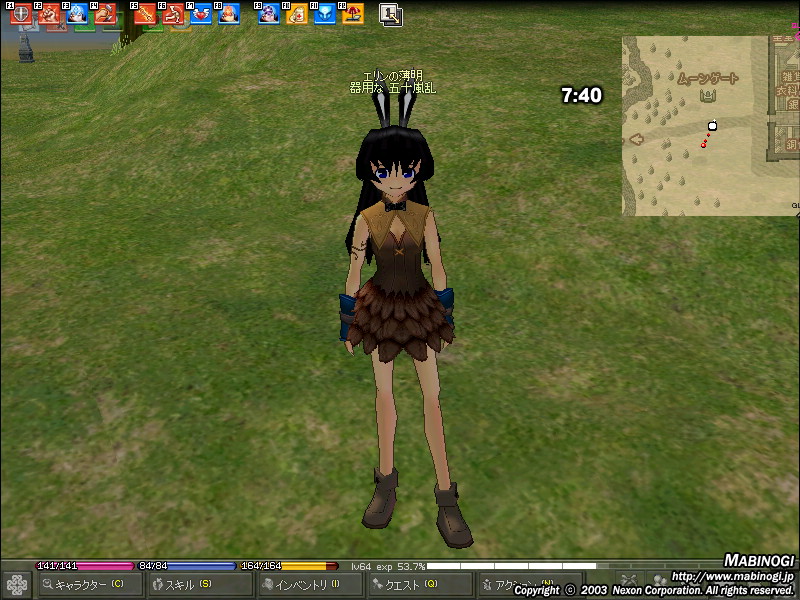Use the F7 winged heart skill
This screenshot has height=600, width=800.
[x=201, y=14]
